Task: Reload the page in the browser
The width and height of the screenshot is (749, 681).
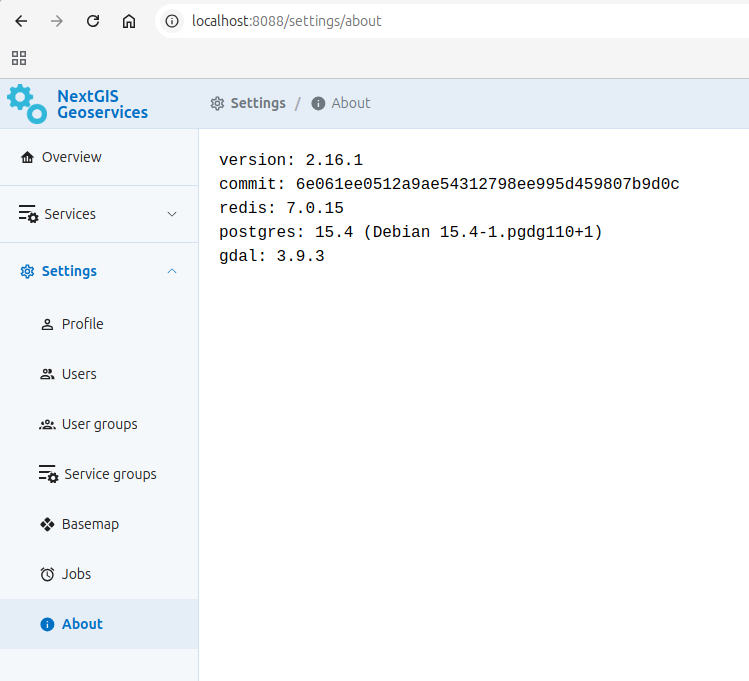Action: coord(93,21)
